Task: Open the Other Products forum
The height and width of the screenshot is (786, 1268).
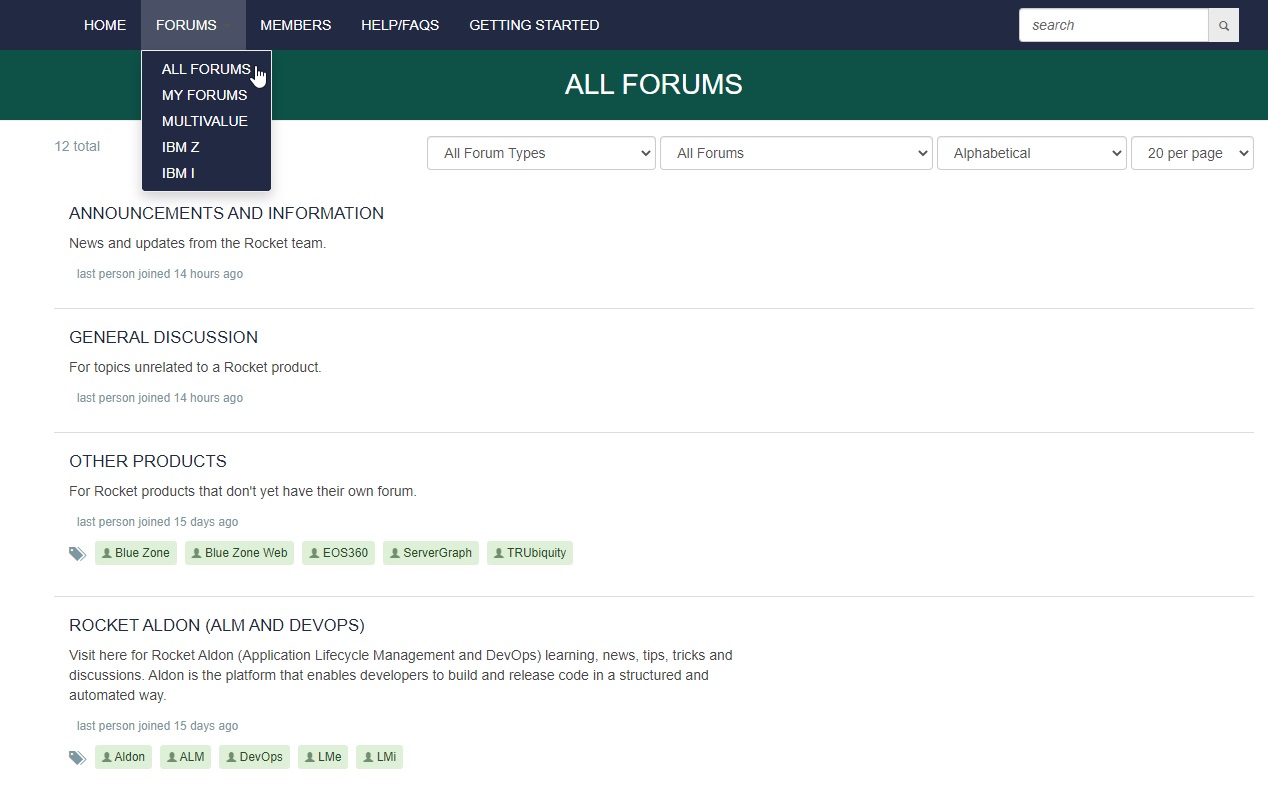Action: 148,461
